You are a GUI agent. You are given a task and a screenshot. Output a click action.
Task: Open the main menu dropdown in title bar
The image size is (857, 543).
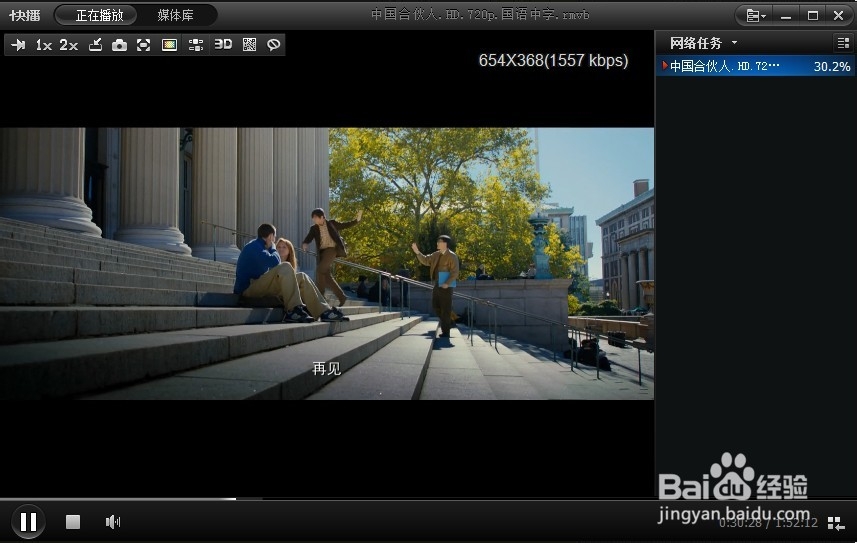pos(756,16)
